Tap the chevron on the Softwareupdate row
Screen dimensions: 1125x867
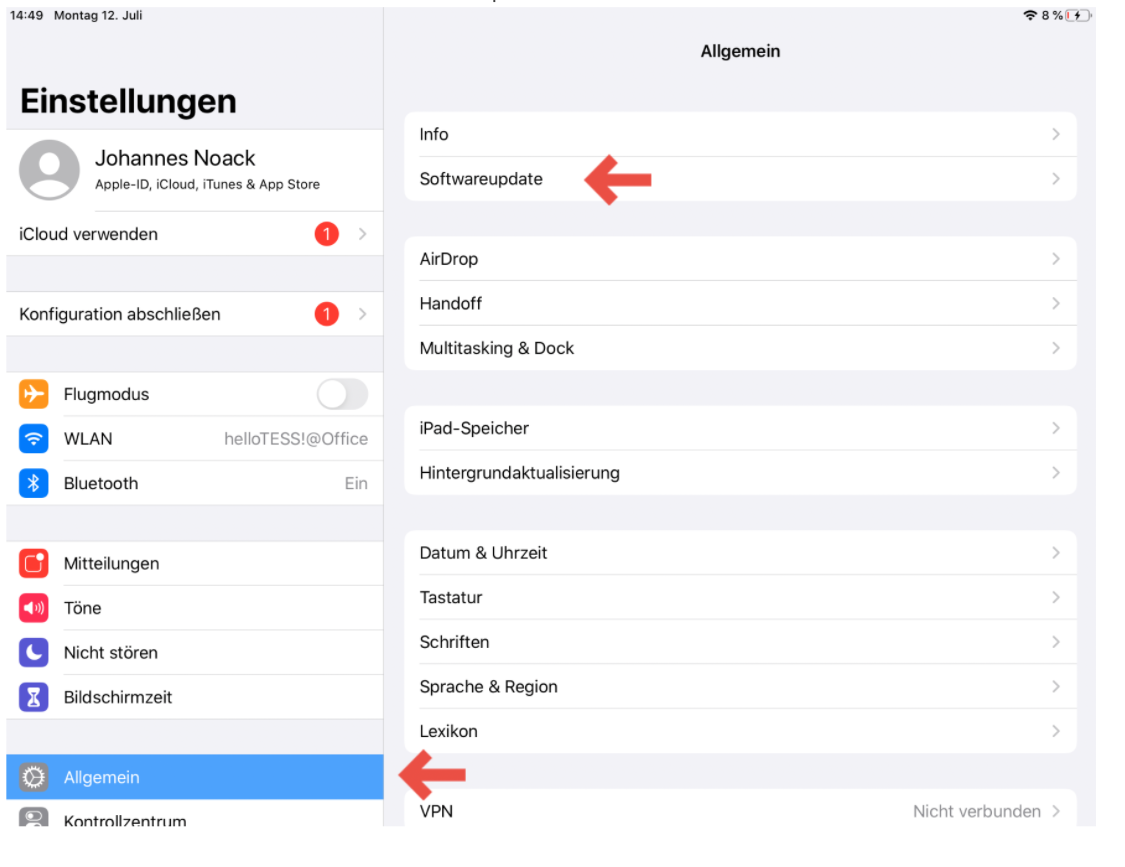click(x=1056, y=179)
